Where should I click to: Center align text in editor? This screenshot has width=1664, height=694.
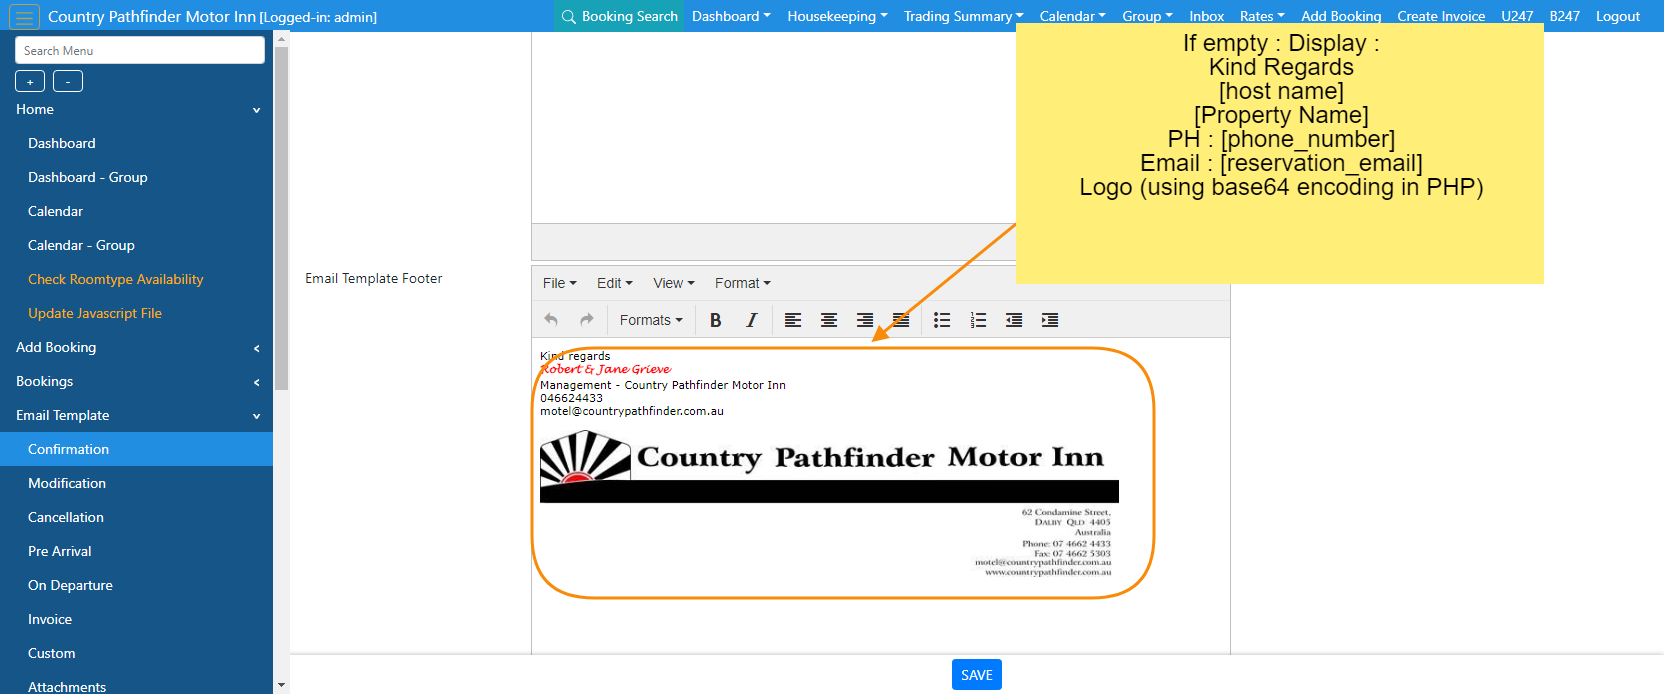[829, 320]
